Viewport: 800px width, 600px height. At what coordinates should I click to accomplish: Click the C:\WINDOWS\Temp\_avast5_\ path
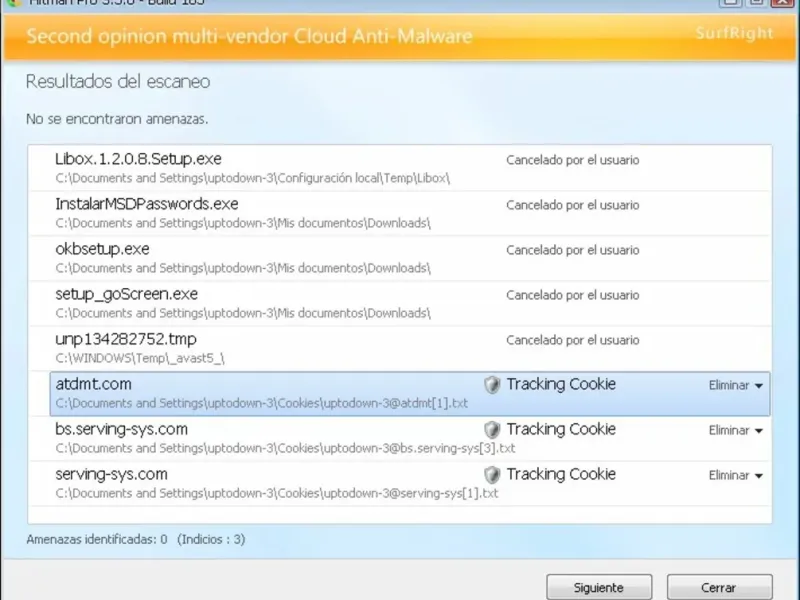click(x=140, y=358)
